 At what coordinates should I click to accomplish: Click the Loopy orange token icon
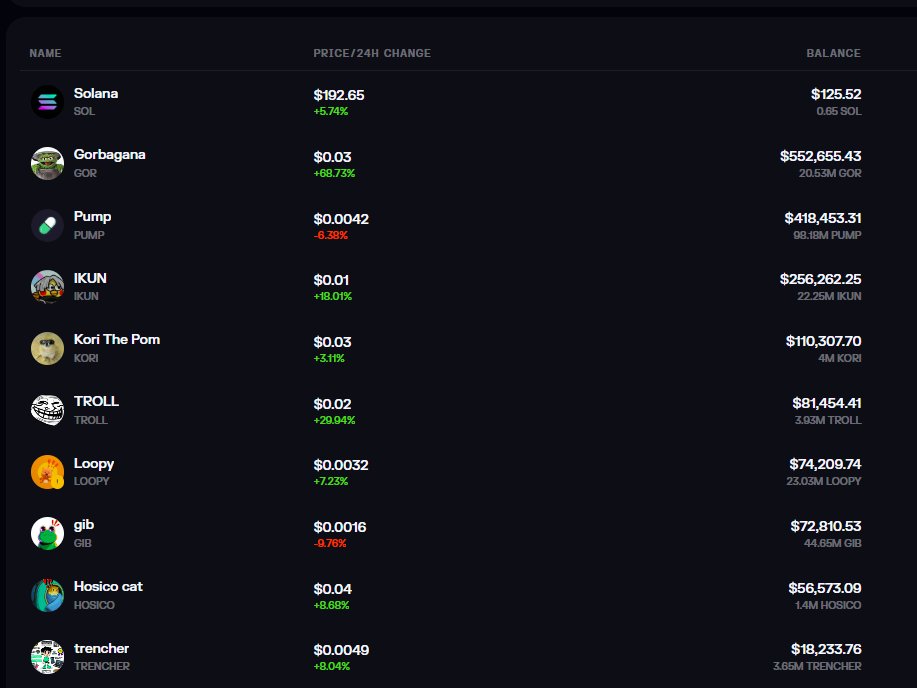point(47,472)
